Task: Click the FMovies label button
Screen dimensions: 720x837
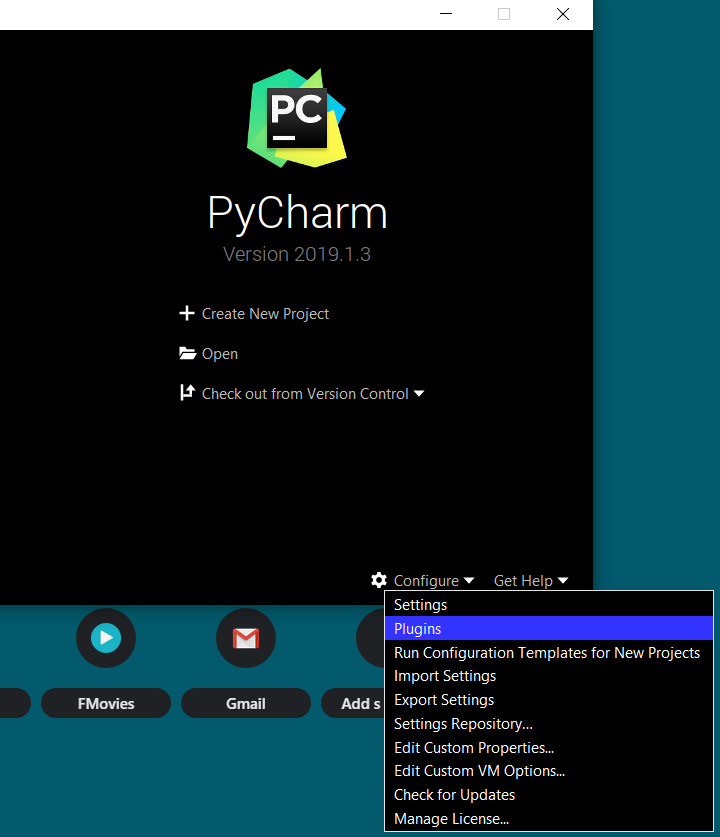Action: point(106,703)
